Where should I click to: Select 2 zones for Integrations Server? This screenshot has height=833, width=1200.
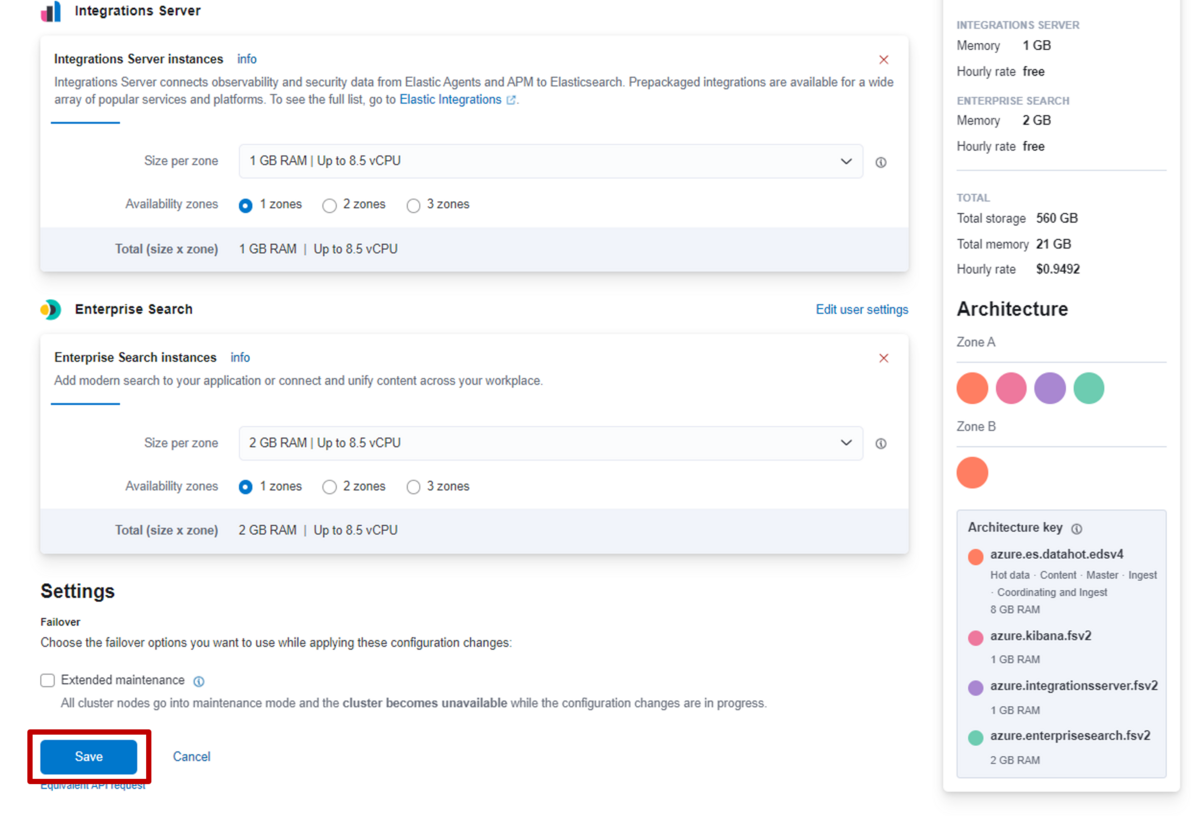point(329,205)
